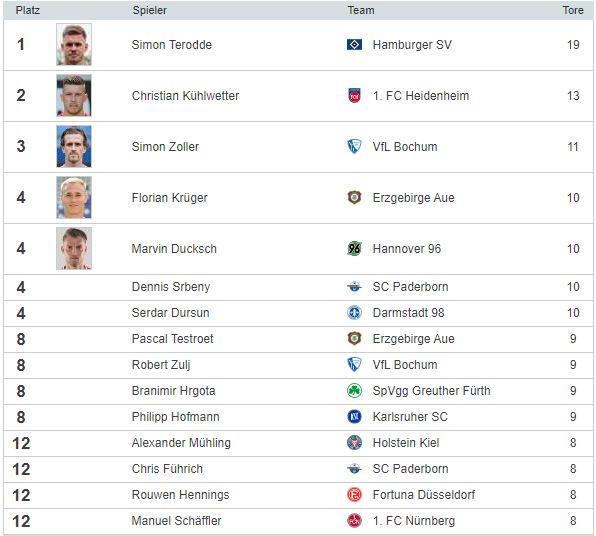Click the Hannover 96 club logo
This screenshot has width=596, height=536.
click(x=354, y=249)
